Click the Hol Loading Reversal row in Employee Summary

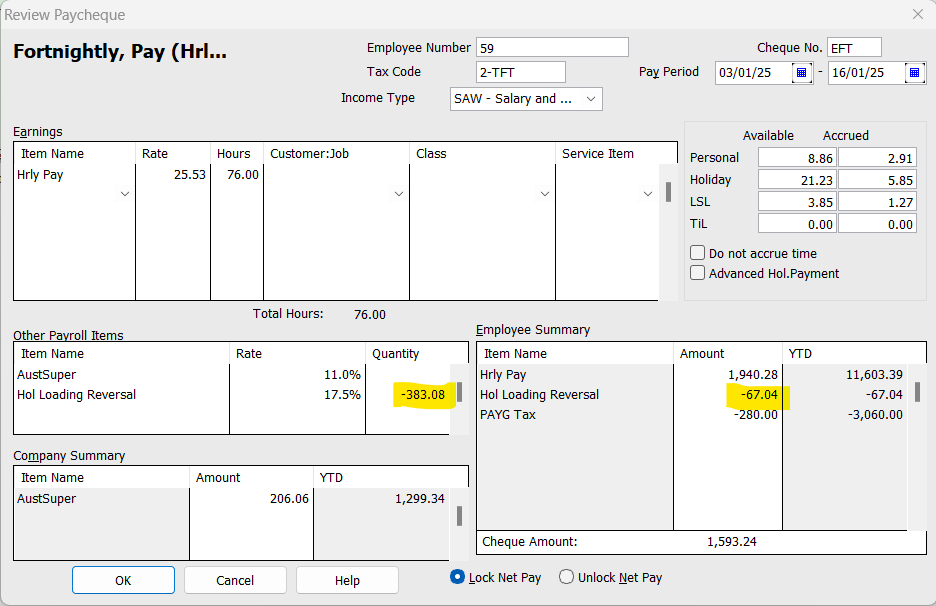coord(692,395)
